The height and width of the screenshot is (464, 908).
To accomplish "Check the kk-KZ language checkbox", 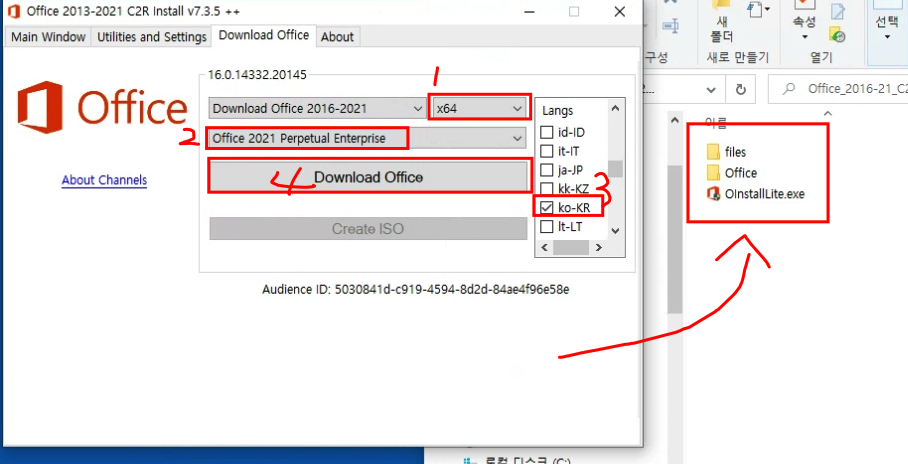I will (x=546, y=188).
